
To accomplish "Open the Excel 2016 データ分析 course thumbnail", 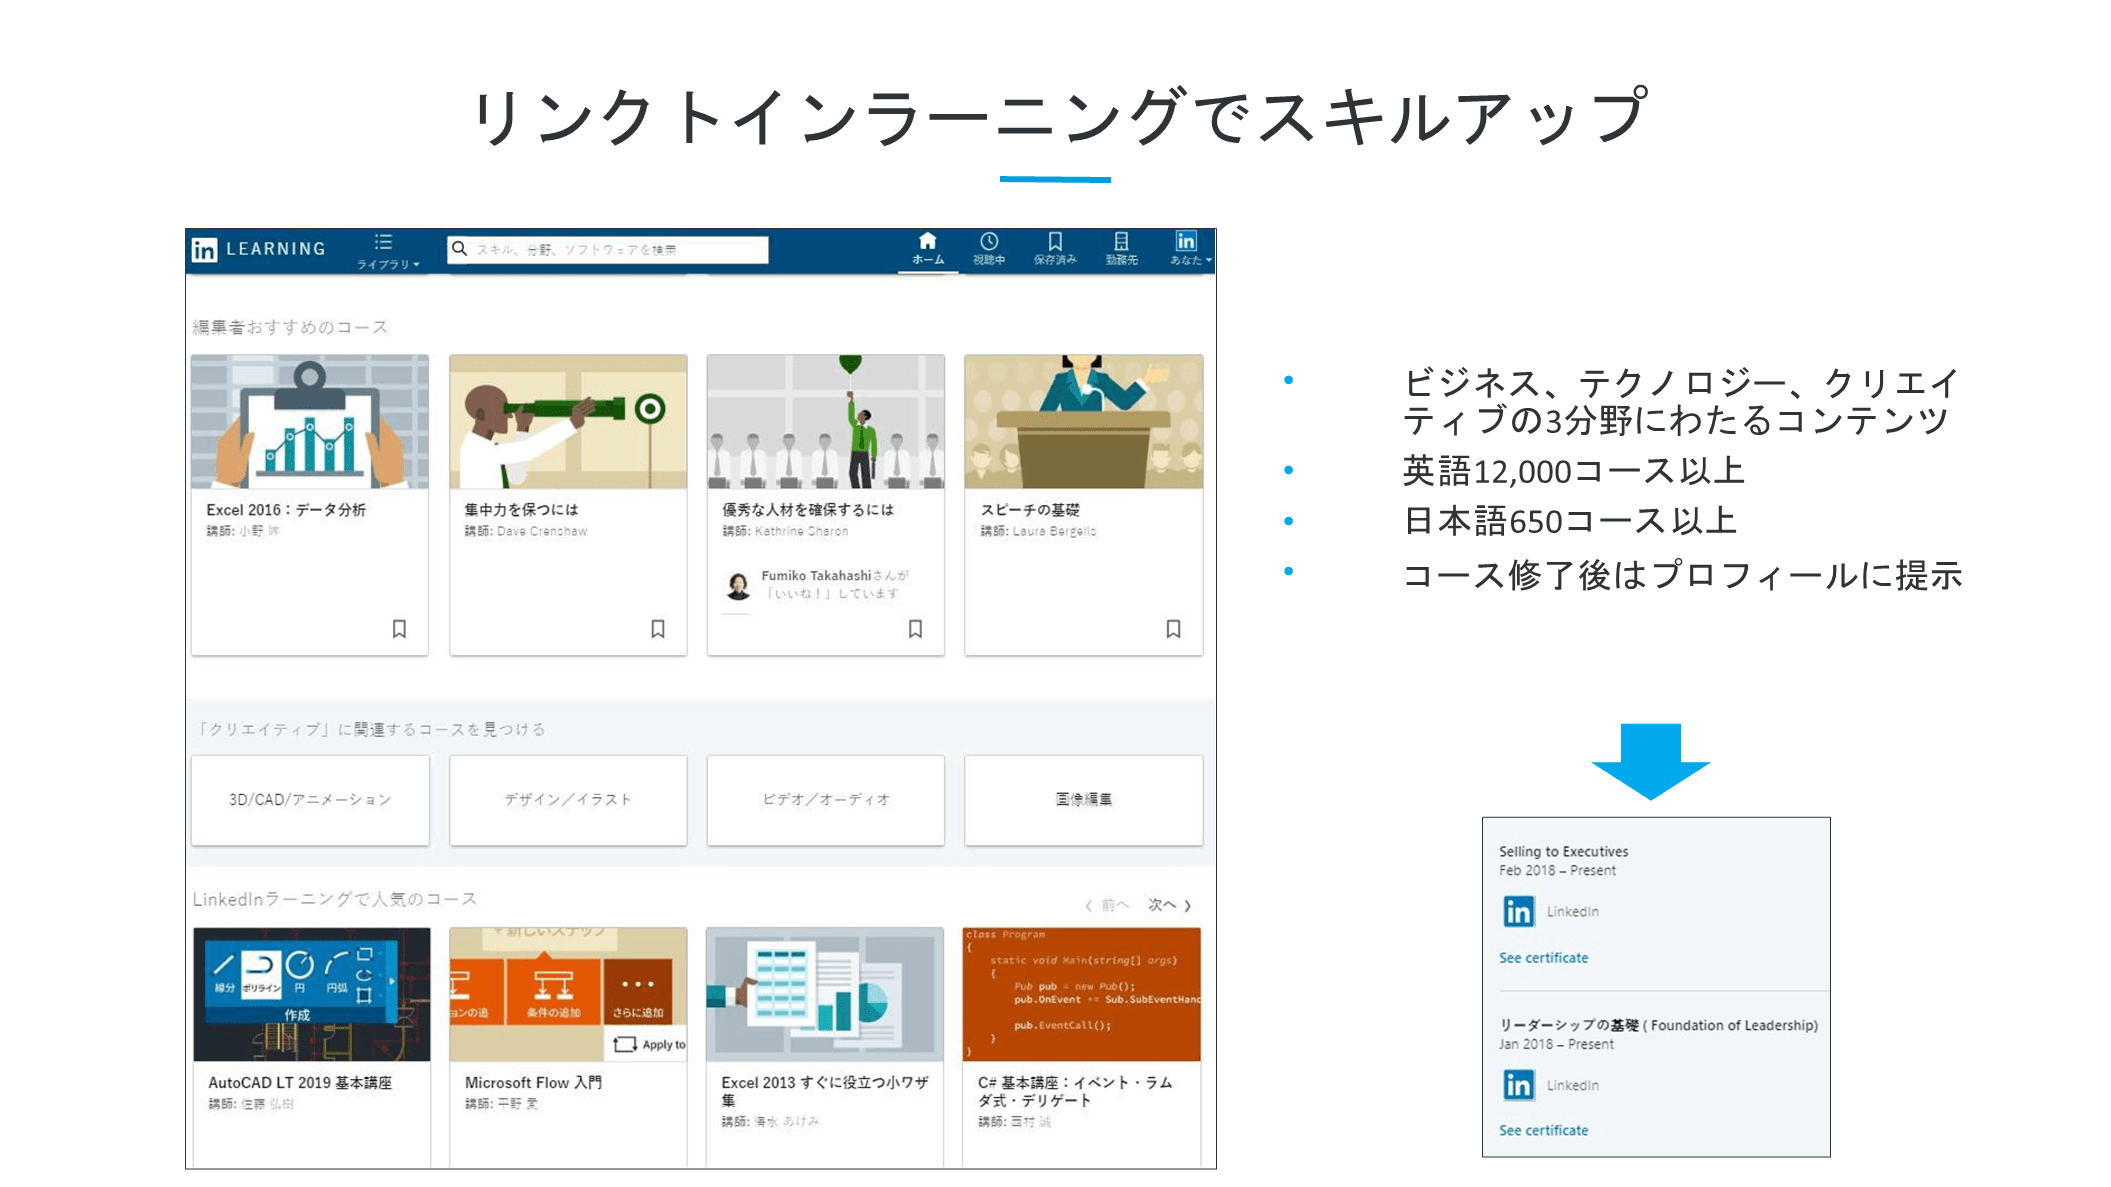I will [310, 421].
